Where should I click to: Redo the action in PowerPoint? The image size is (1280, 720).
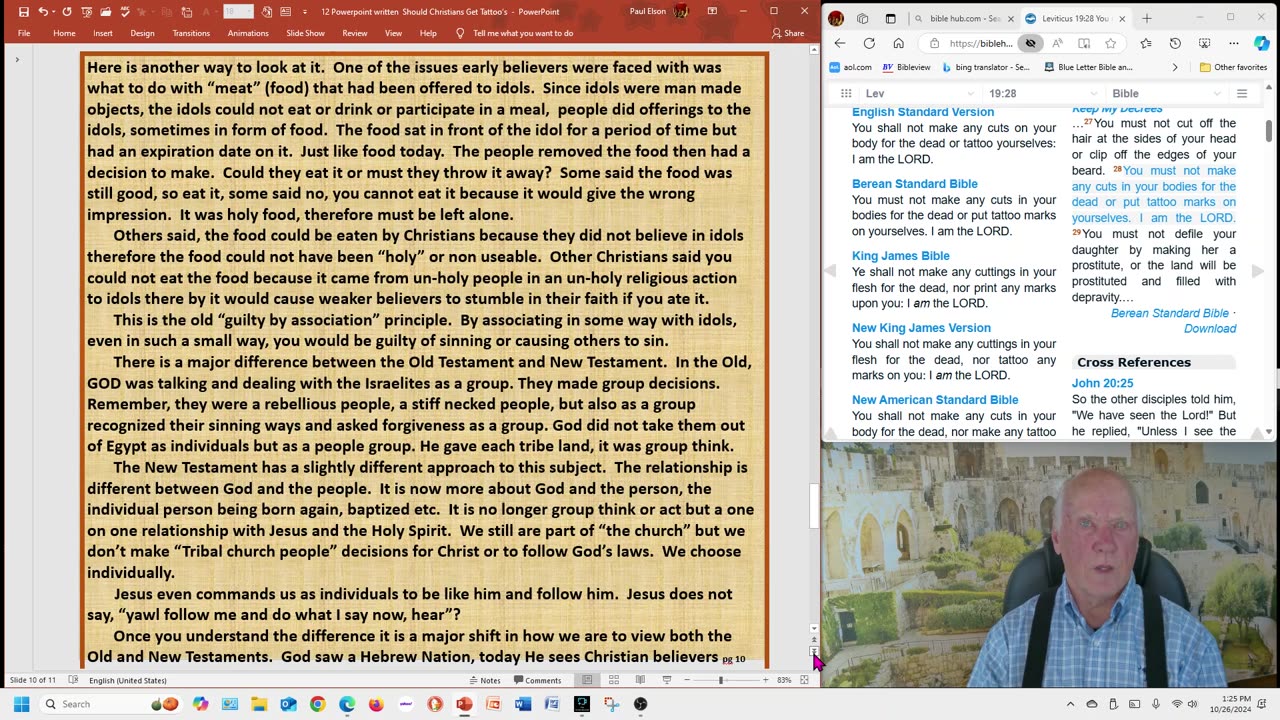click(x=67, y=12)
